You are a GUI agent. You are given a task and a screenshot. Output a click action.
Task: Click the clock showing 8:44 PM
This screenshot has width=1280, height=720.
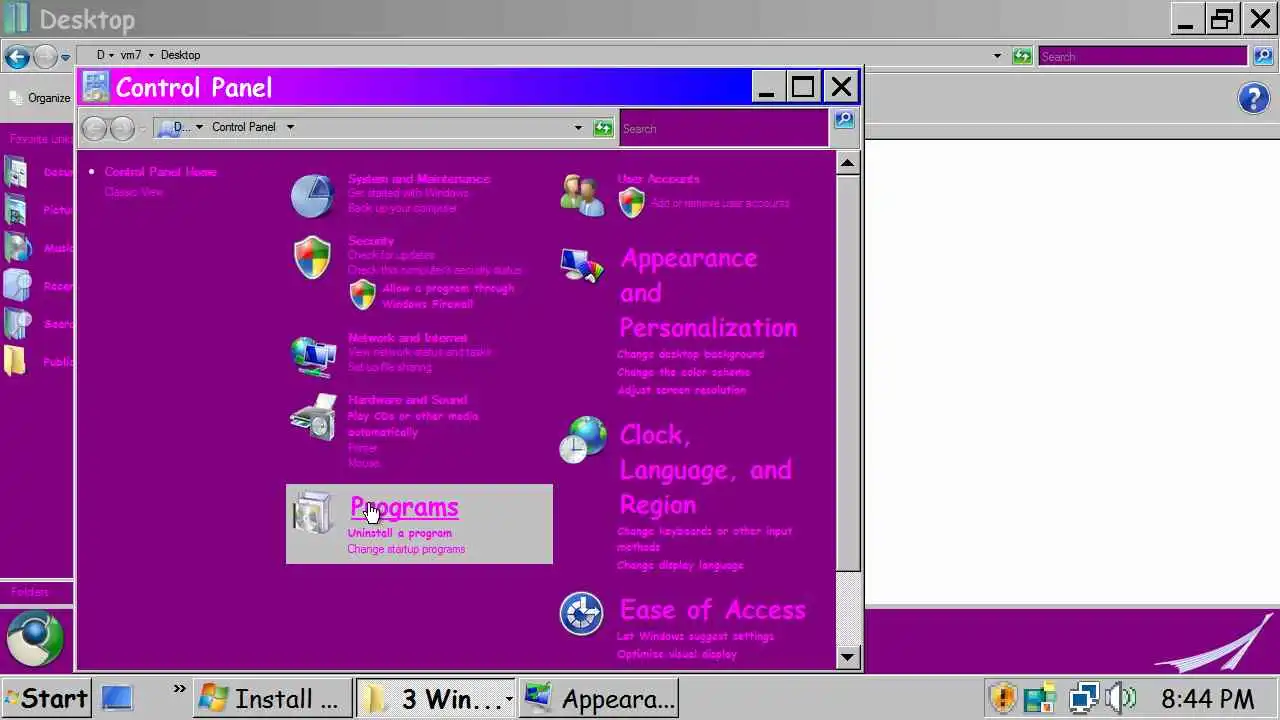(x=1207, y=698)
